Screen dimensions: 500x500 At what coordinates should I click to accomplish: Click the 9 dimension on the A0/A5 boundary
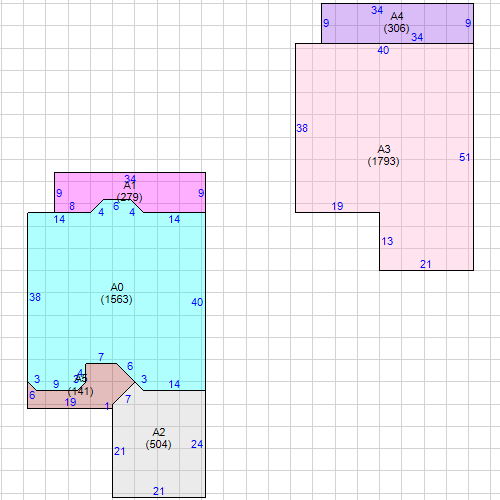pos(56,384)
